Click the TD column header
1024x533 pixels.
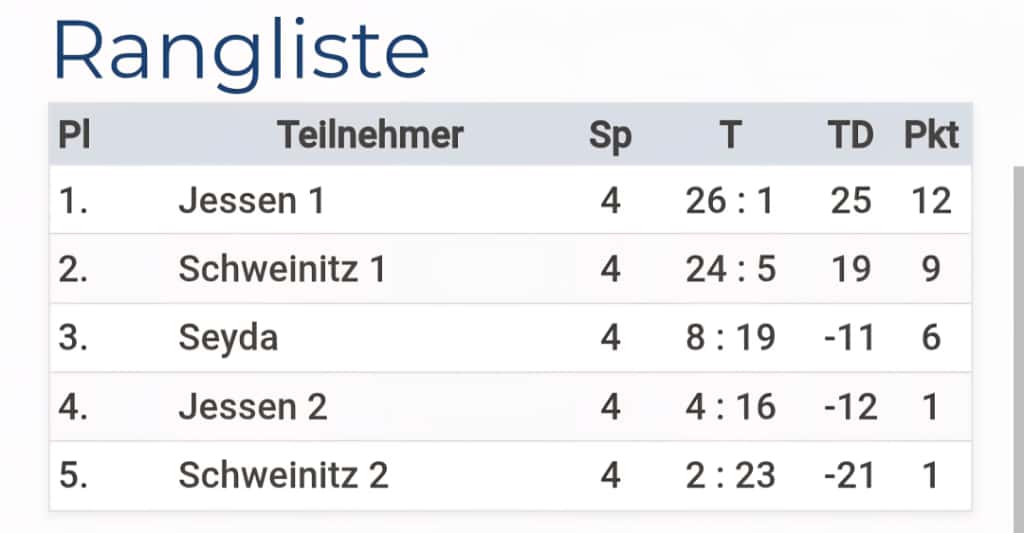tap(851, 134)
